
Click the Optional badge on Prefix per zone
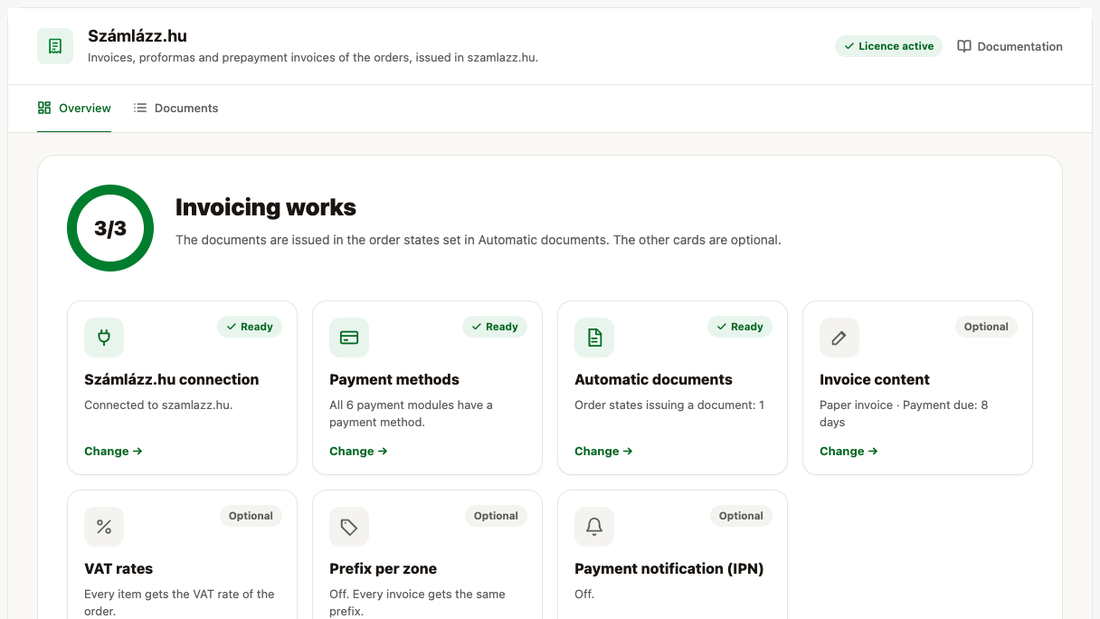coord(495,516)
